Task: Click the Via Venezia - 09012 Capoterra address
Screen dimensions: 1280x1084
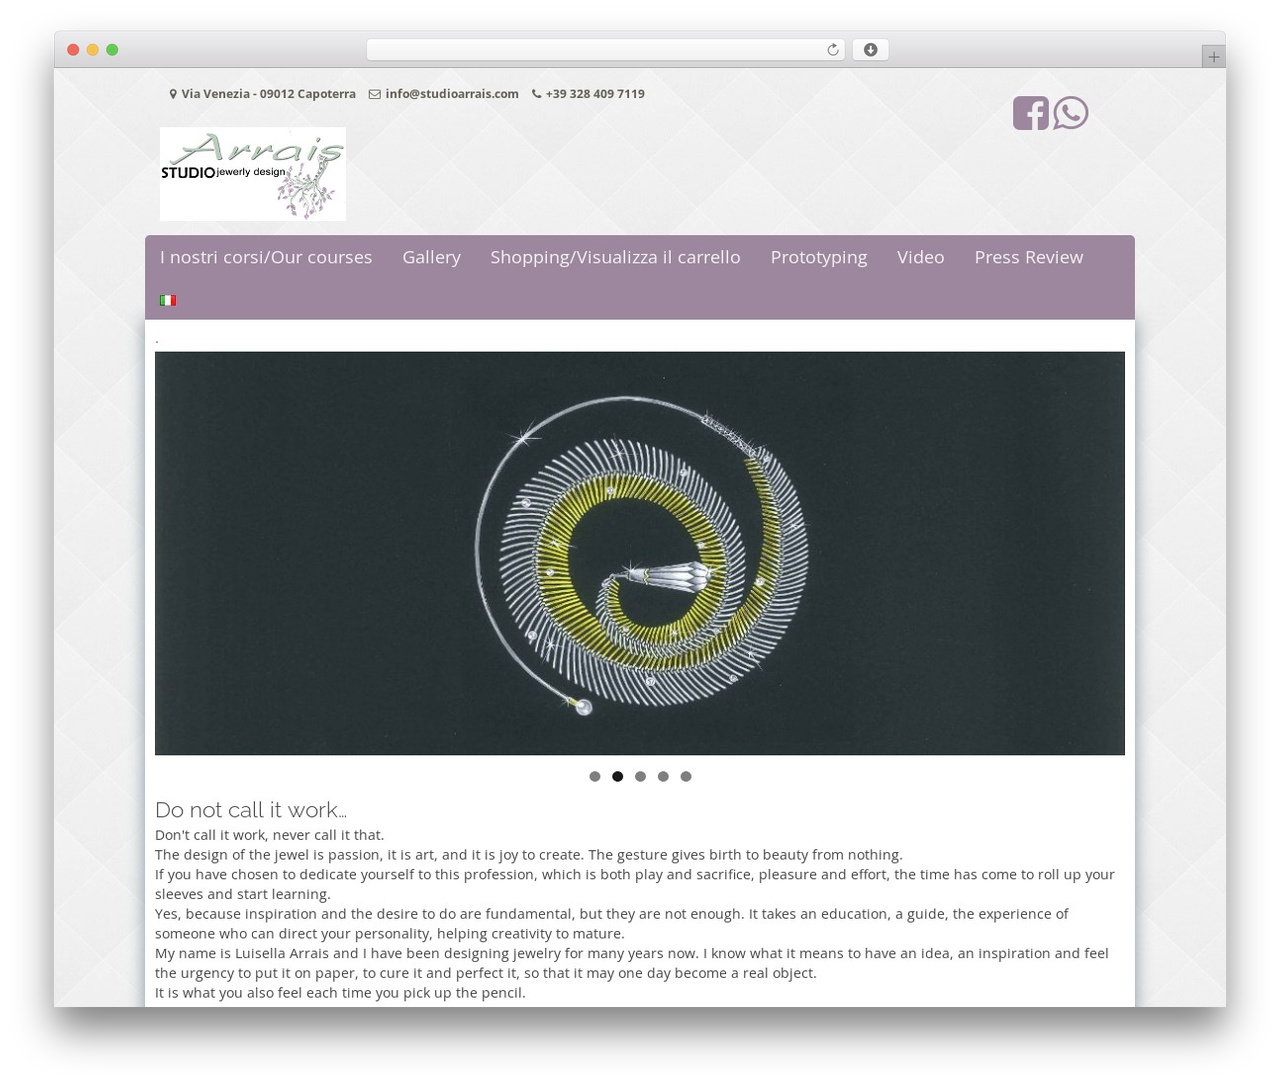Action: pos(268,94)
